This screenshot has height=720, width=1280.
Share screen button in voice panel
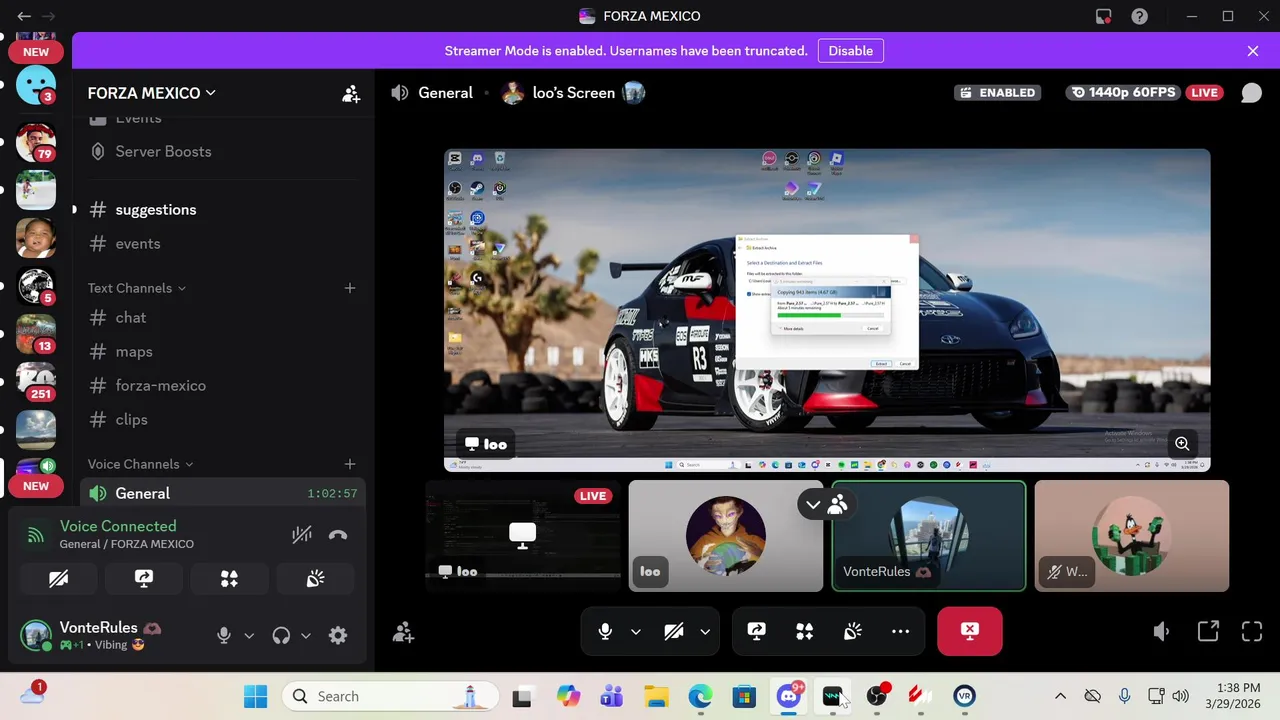click(x=144, y=579)
